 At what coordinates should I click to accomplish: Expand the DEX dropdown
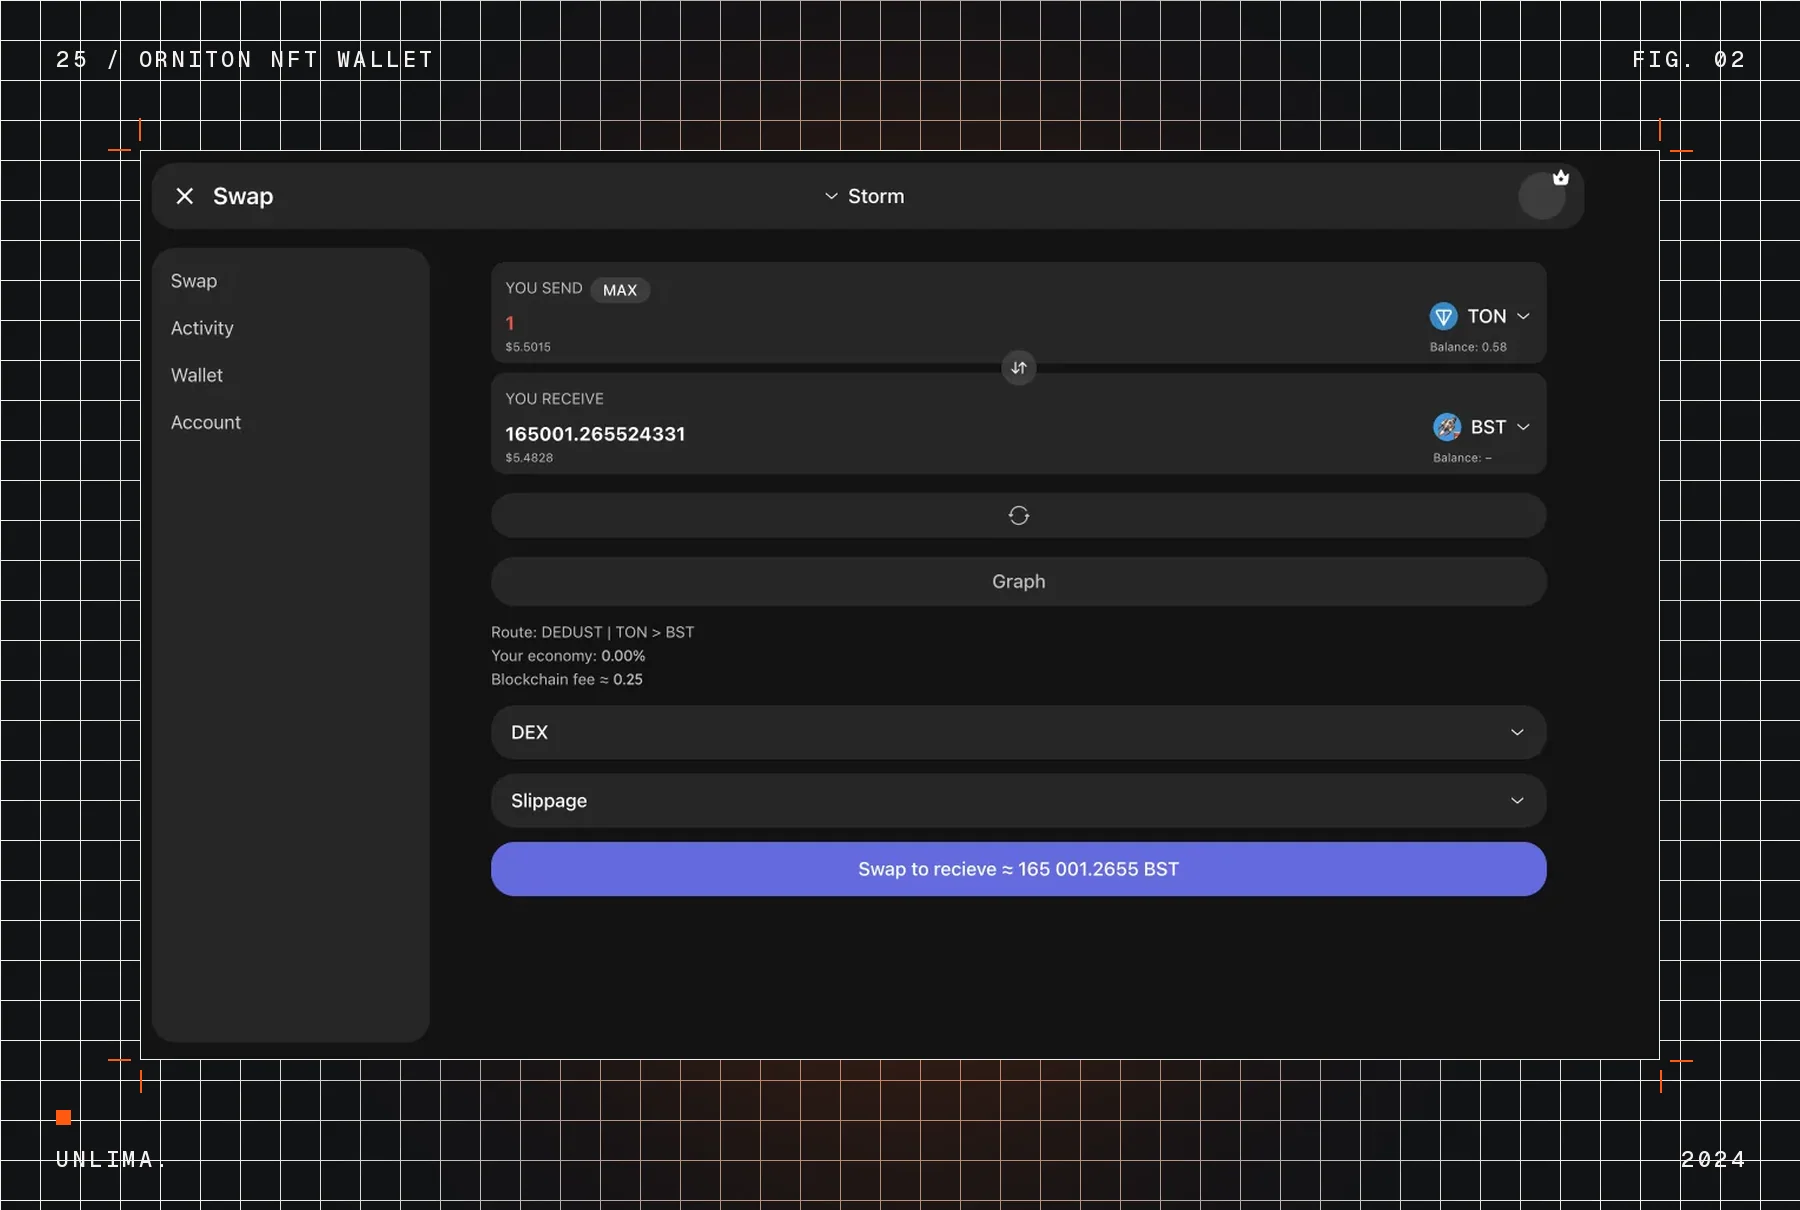tap(1018, 732)
